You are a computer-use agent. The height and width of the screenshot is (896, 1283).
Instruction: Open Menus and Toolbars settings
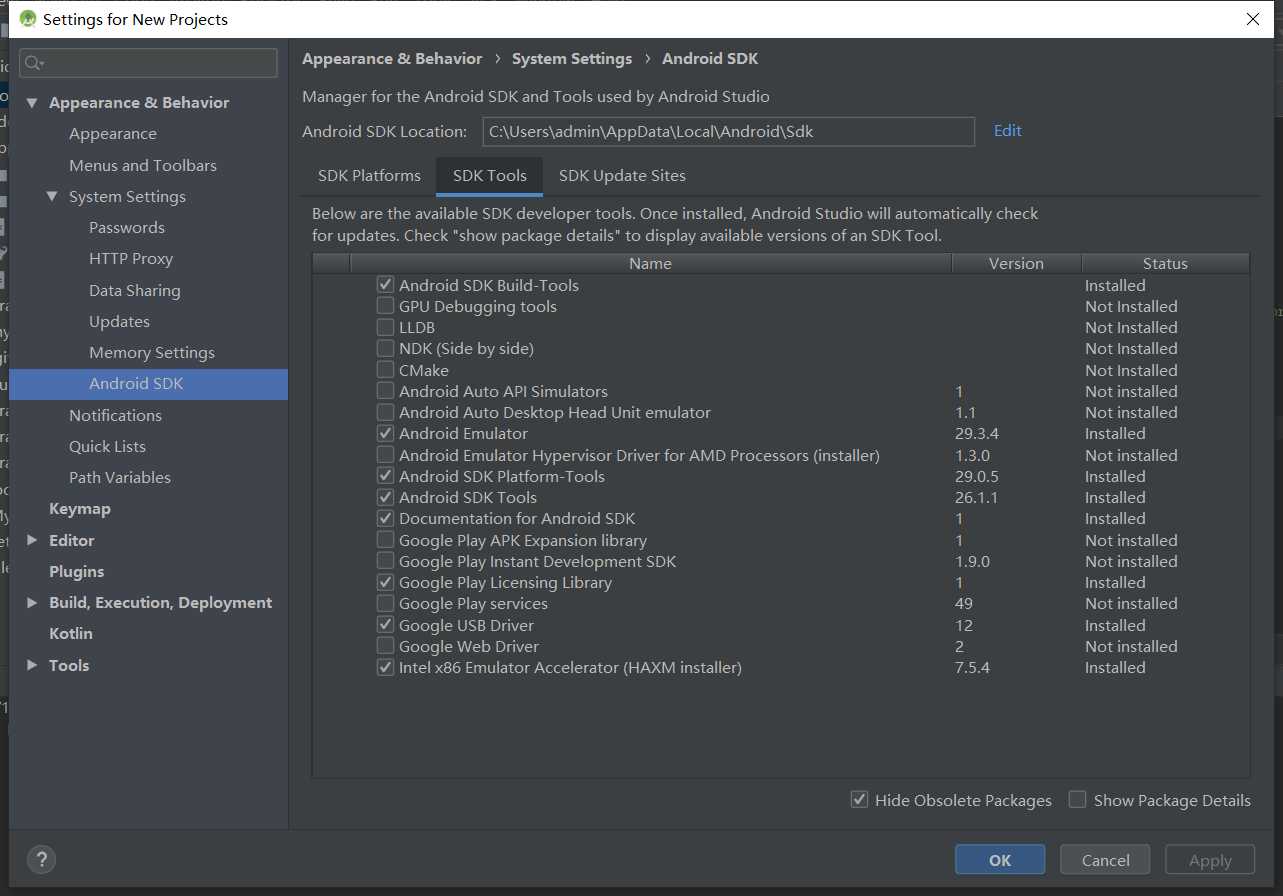[x=143, y=165]
